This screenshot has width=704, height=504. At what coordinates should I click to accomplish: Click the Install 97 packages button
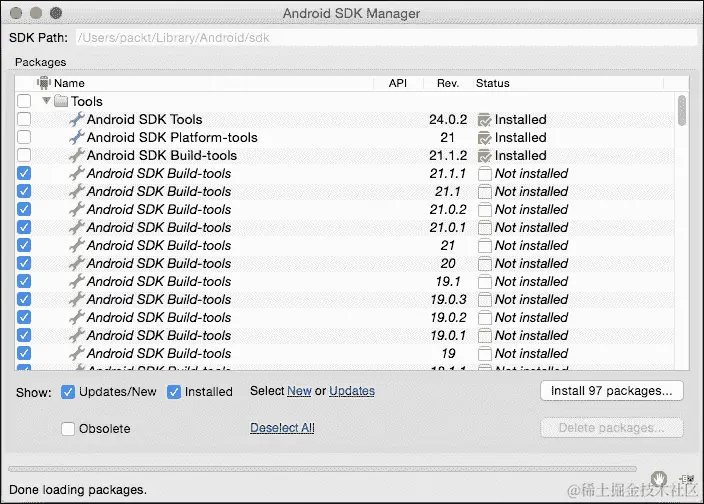[x=612, y=390]
